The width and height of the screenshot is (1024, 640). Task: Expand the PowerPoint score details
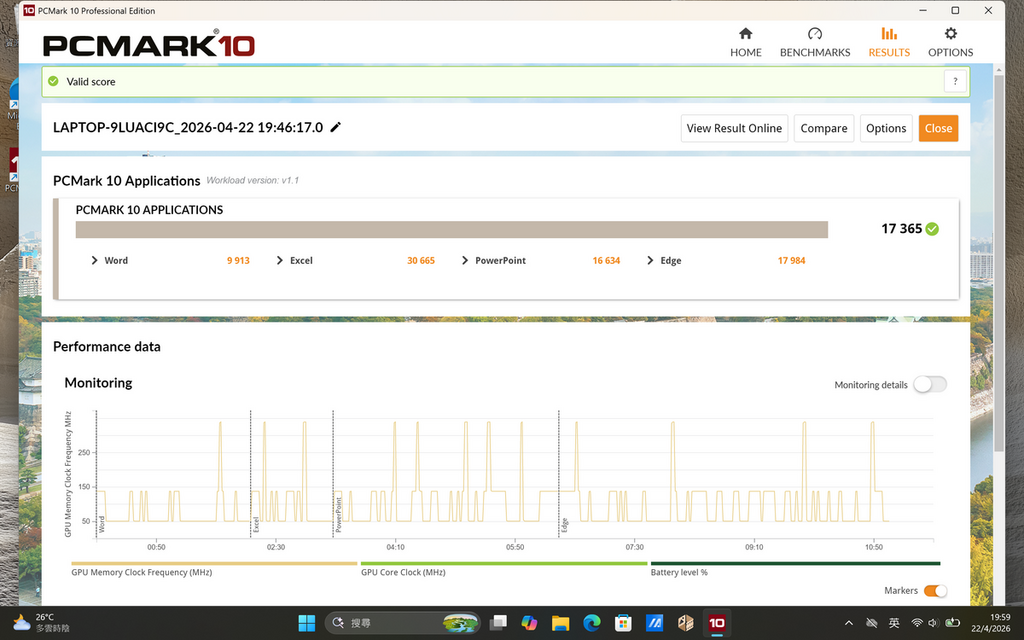[465, 260]
